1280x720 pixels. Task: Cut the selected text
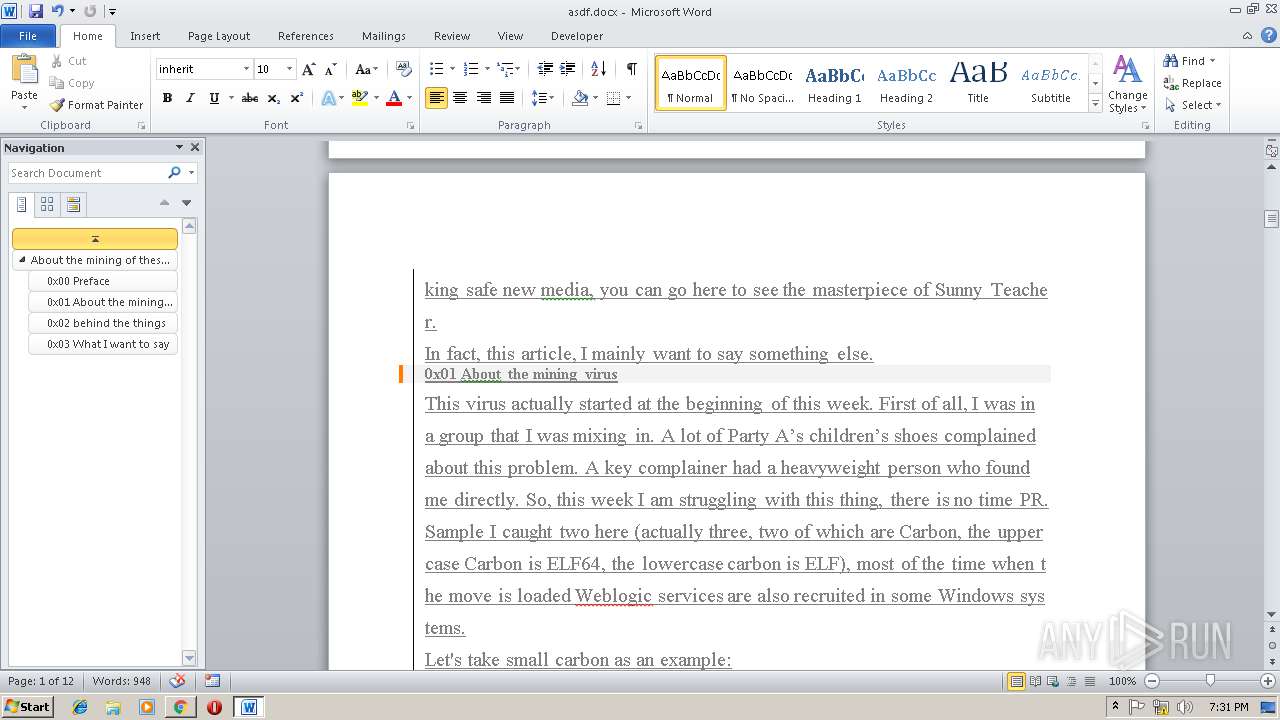pyautogui.click(x=69, y=61)
